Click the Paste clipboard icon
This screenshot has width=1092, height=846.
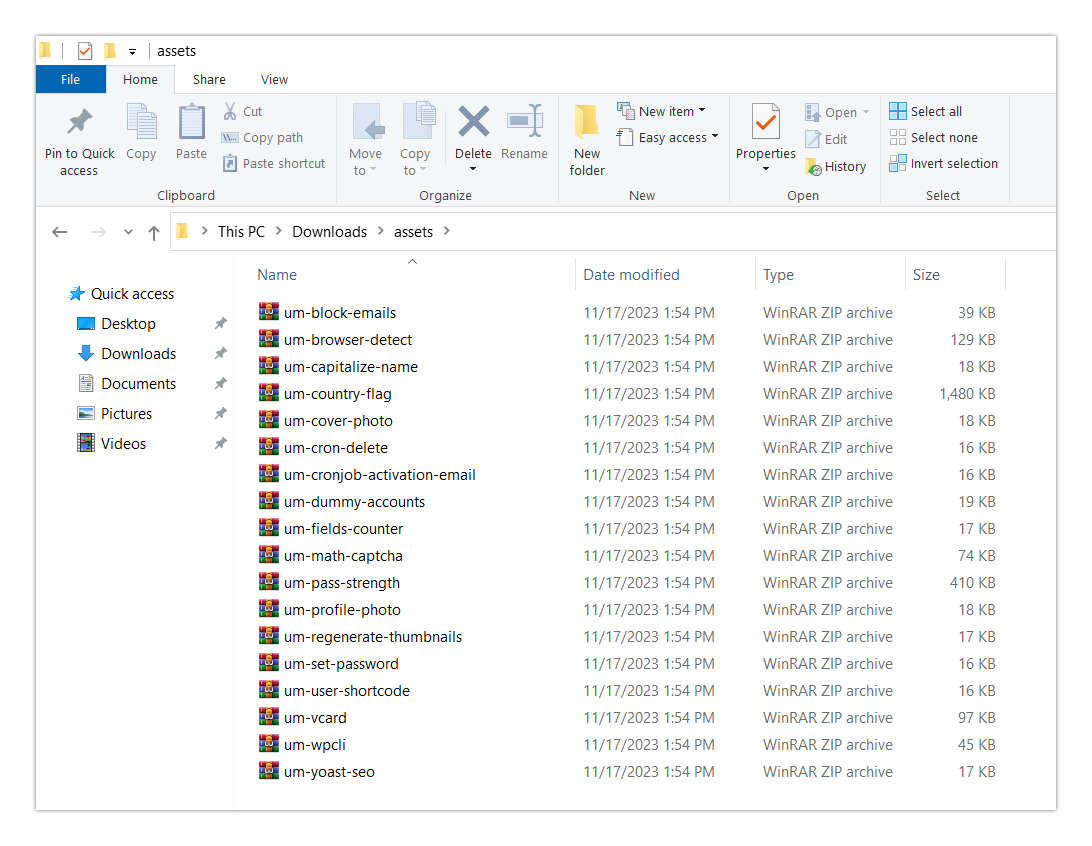(192, 122)
